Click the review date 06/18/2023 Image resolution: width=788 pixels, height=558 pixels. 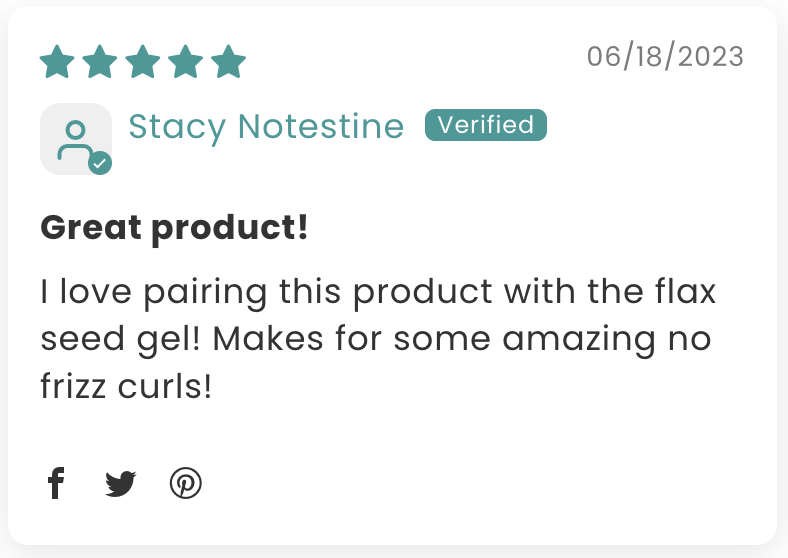(665, 56)
